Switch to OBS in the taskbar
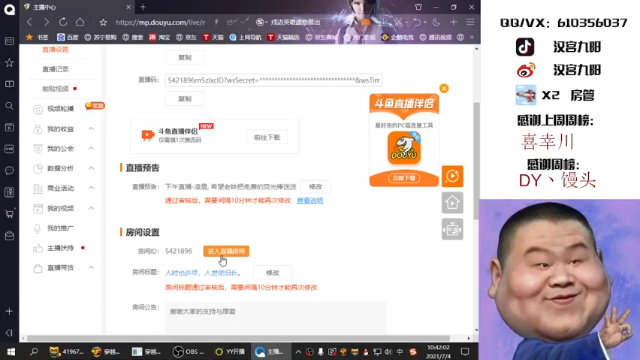 (x=188, y=351)
